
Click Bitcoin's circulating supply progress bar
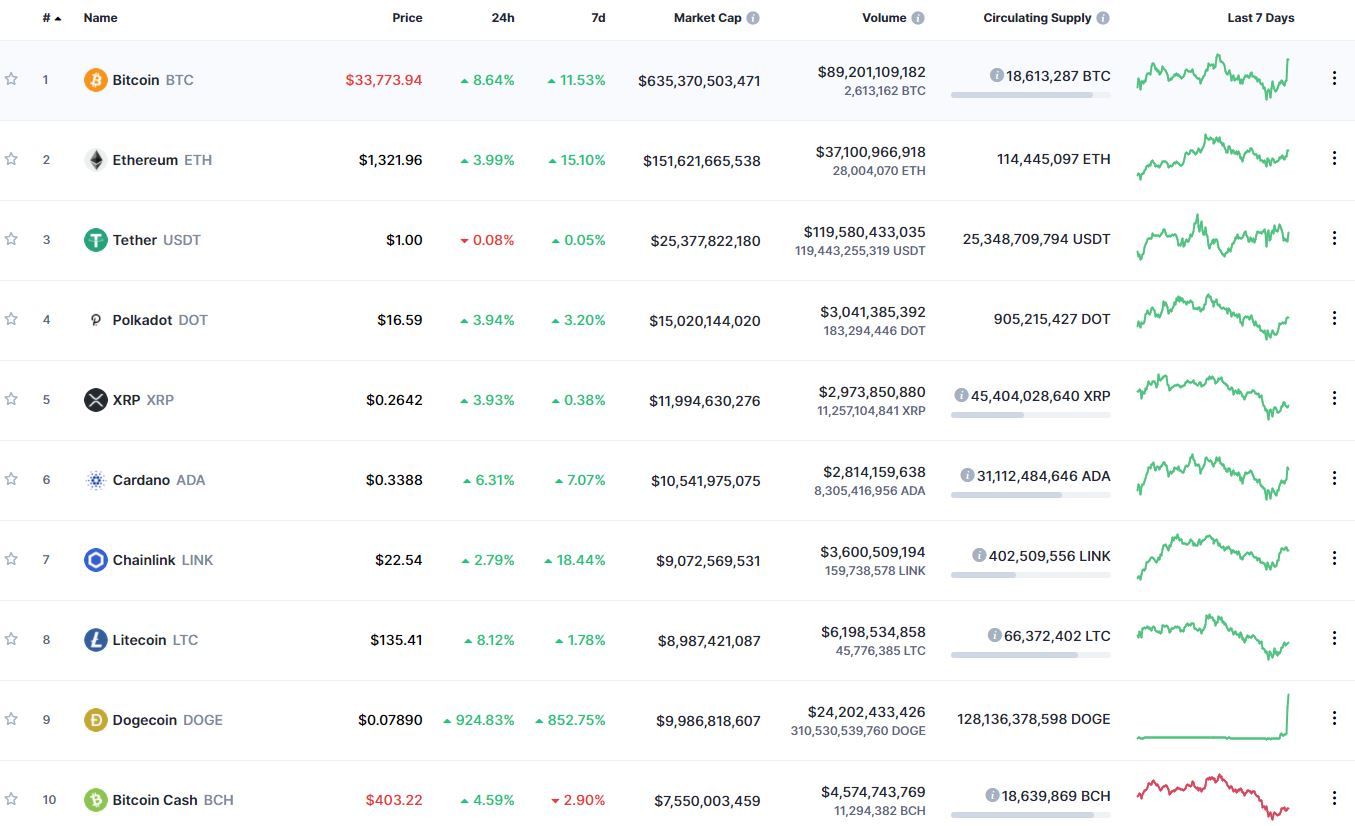[1030, 95]
